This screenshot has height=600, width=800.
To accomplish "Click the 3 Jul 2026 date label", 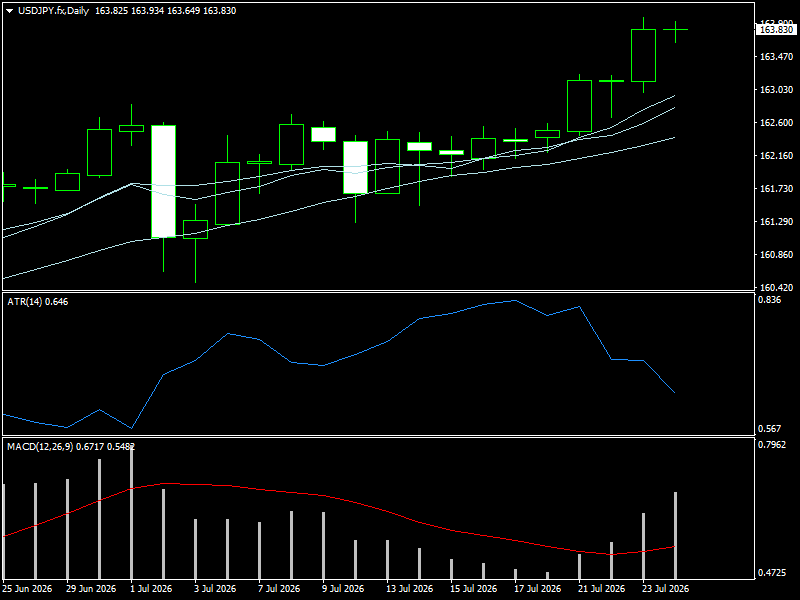I will (x=215, y=589).
